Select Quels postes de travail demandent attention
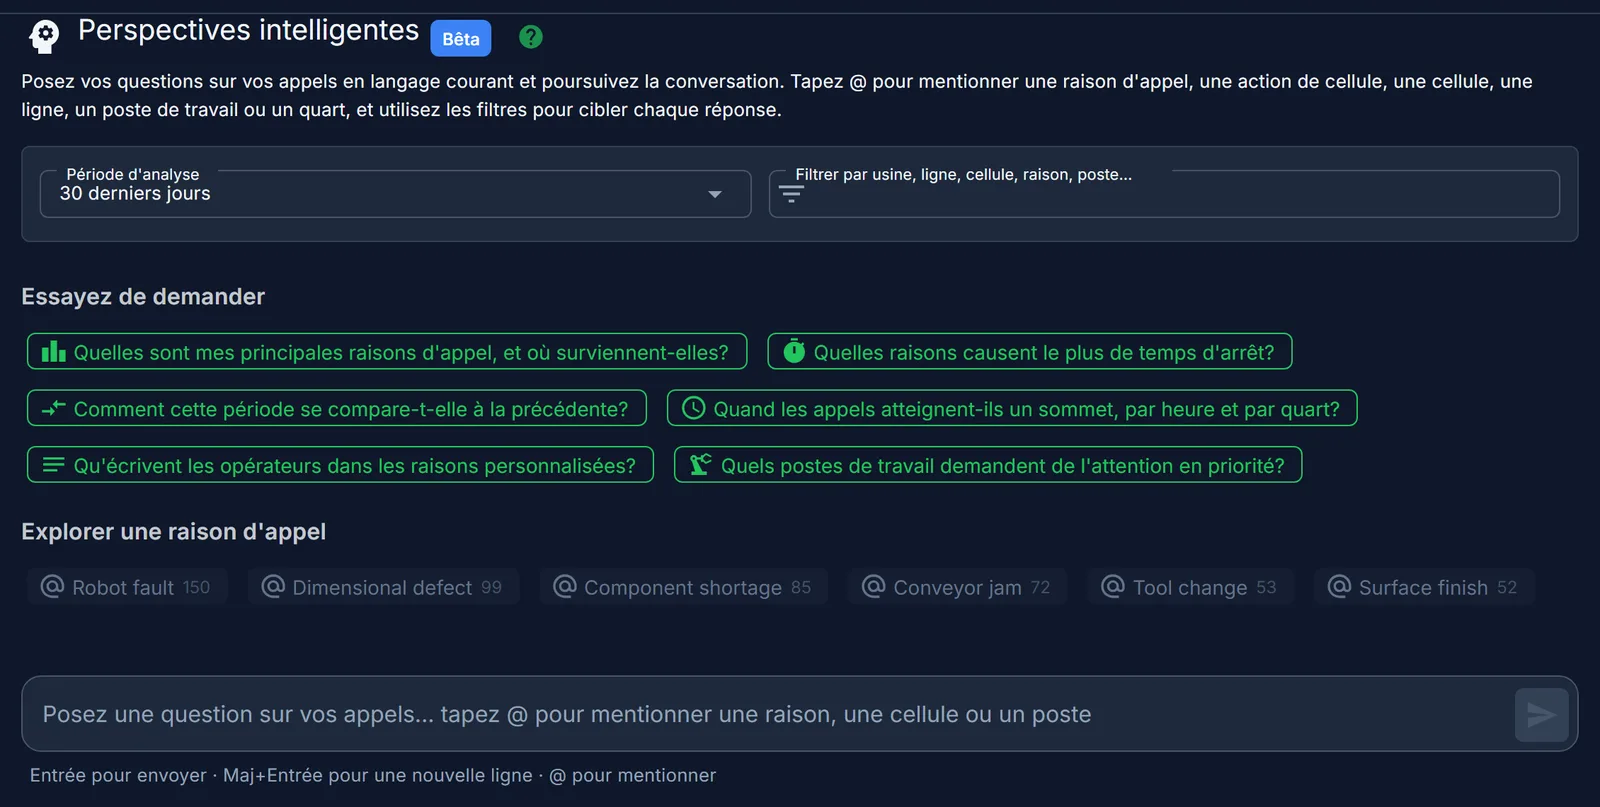This screenshot has height=807, width=1600. (x=988, y=465)
